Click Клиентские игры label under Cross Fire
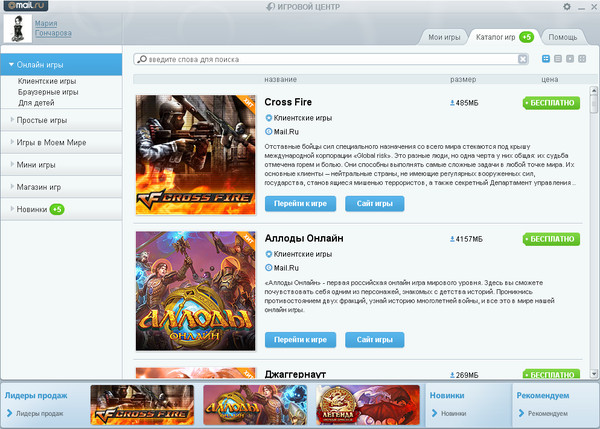This screenshot has width=600, height=429. (x=298, y=118)
